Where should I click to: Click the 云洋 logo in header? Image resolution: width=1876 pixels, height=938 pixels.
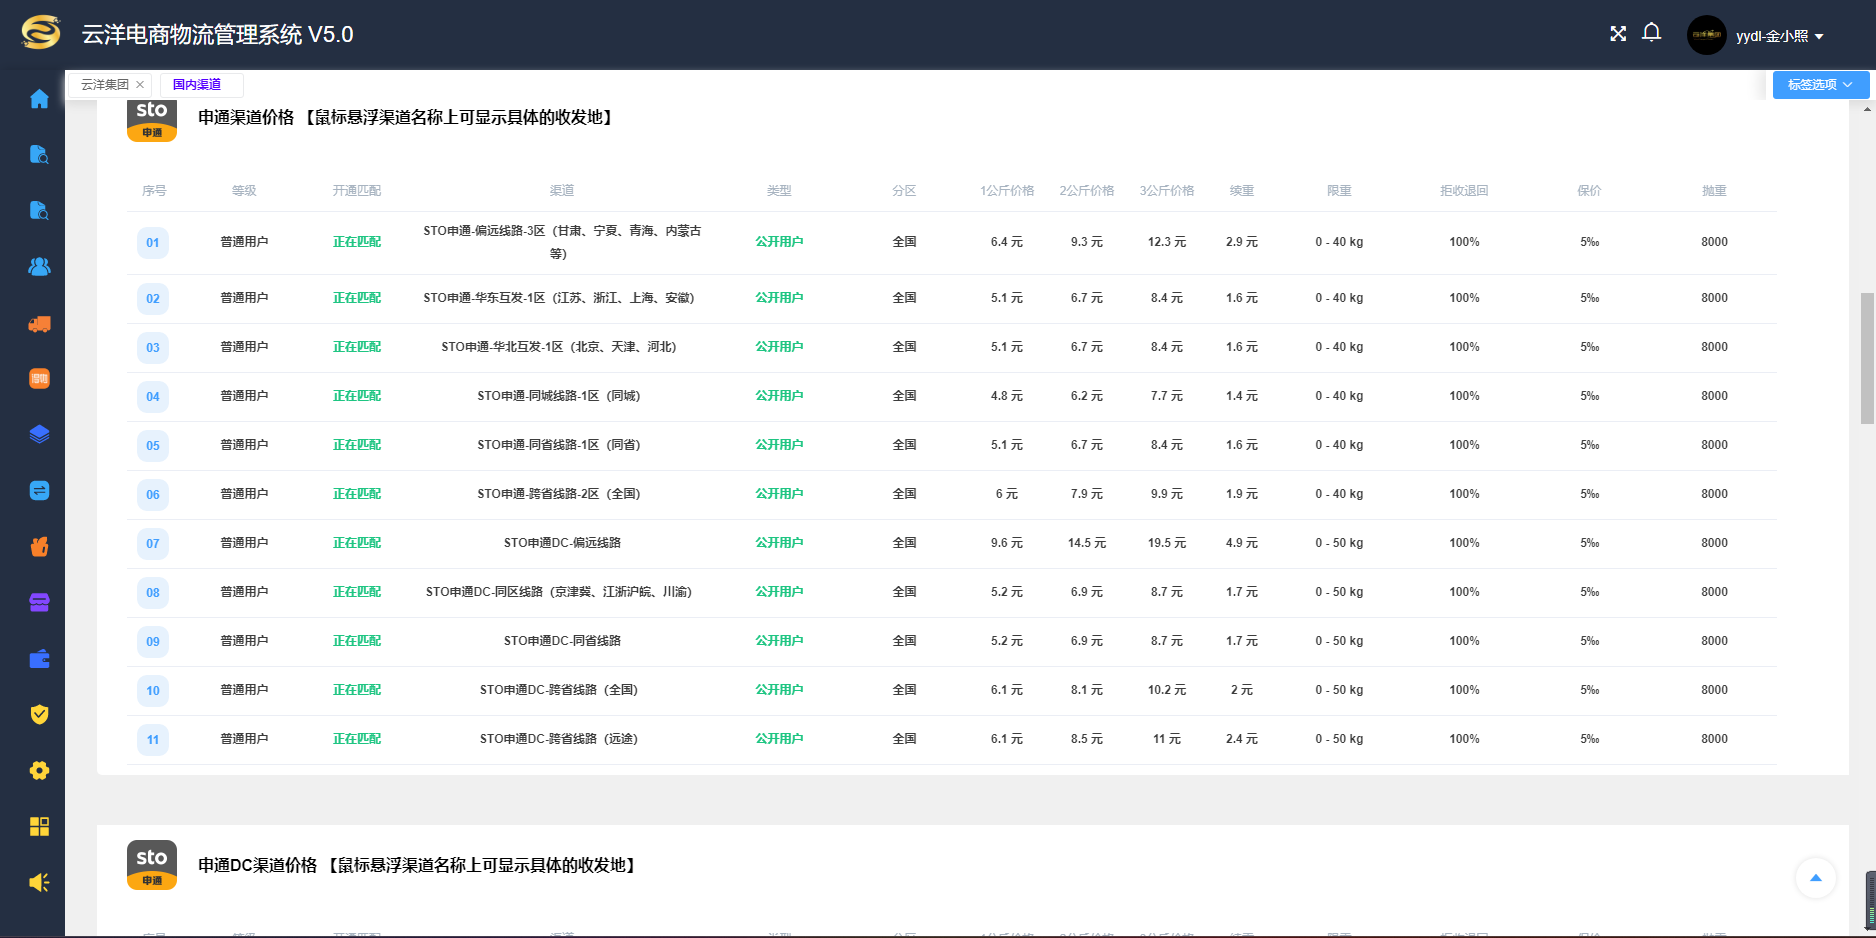point(41,33)
